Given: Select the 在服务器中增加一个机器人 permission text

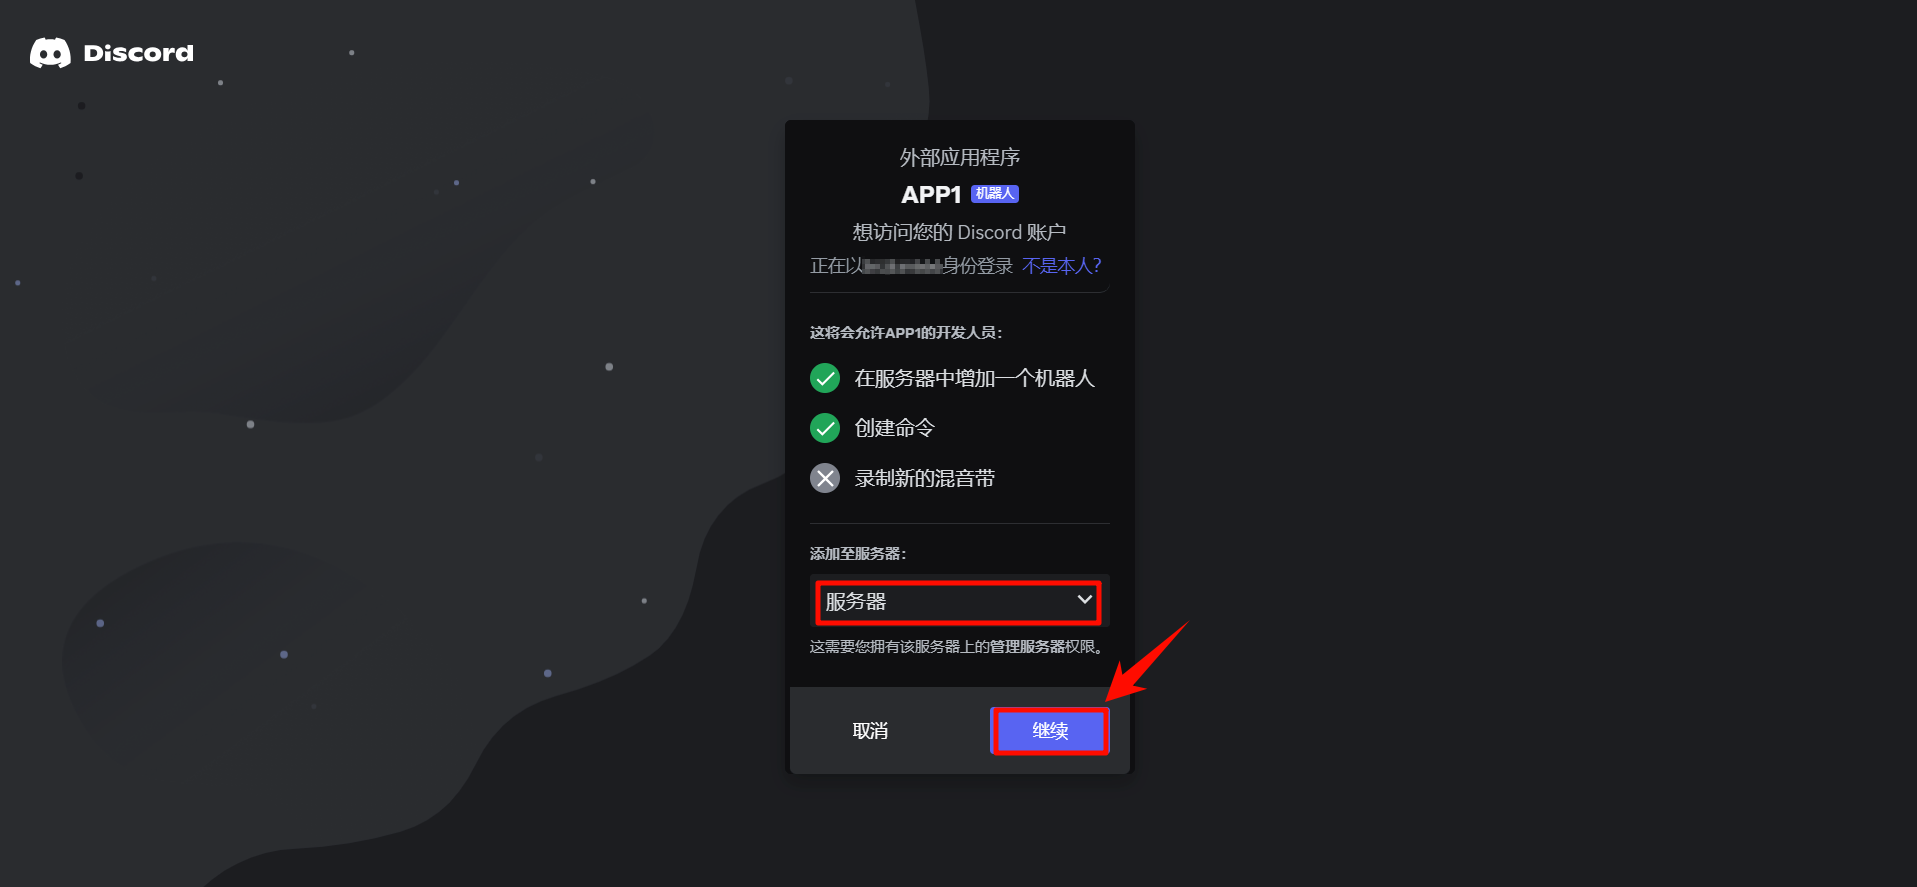Looking at the screenshot, I should pos(975,378).
